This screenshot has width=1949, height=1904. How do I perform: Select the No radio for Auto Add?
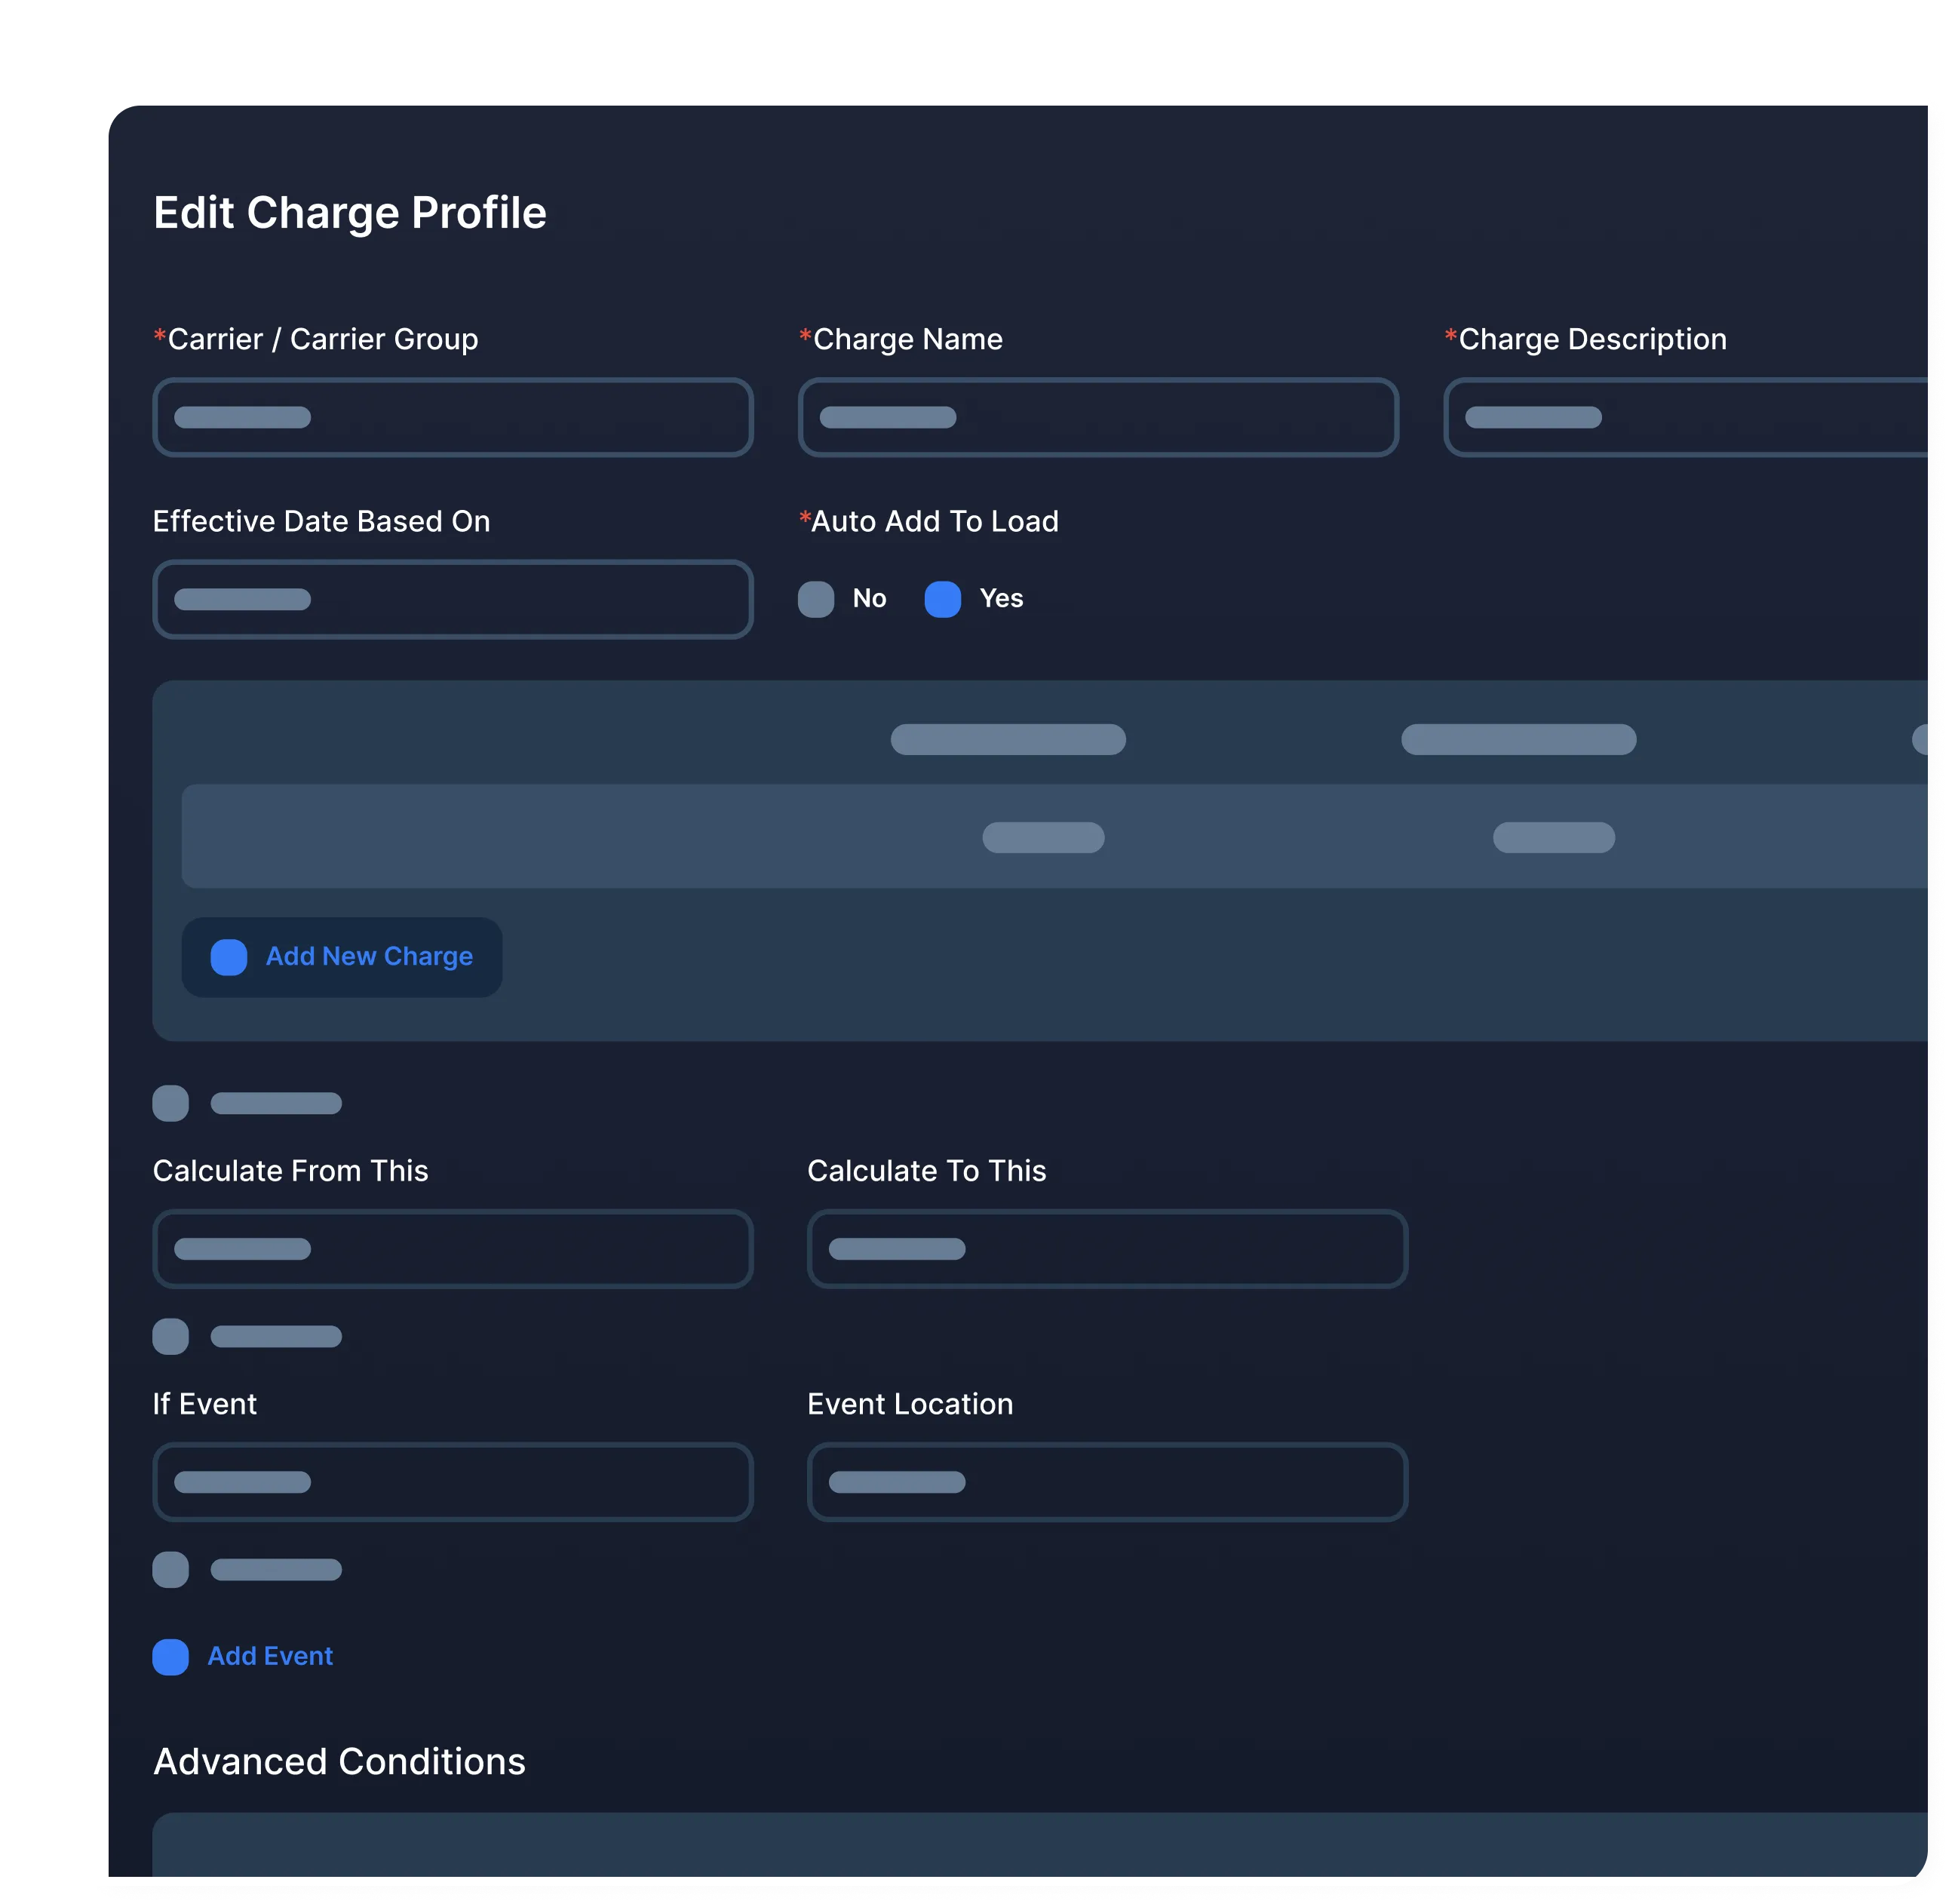point(816,599)
